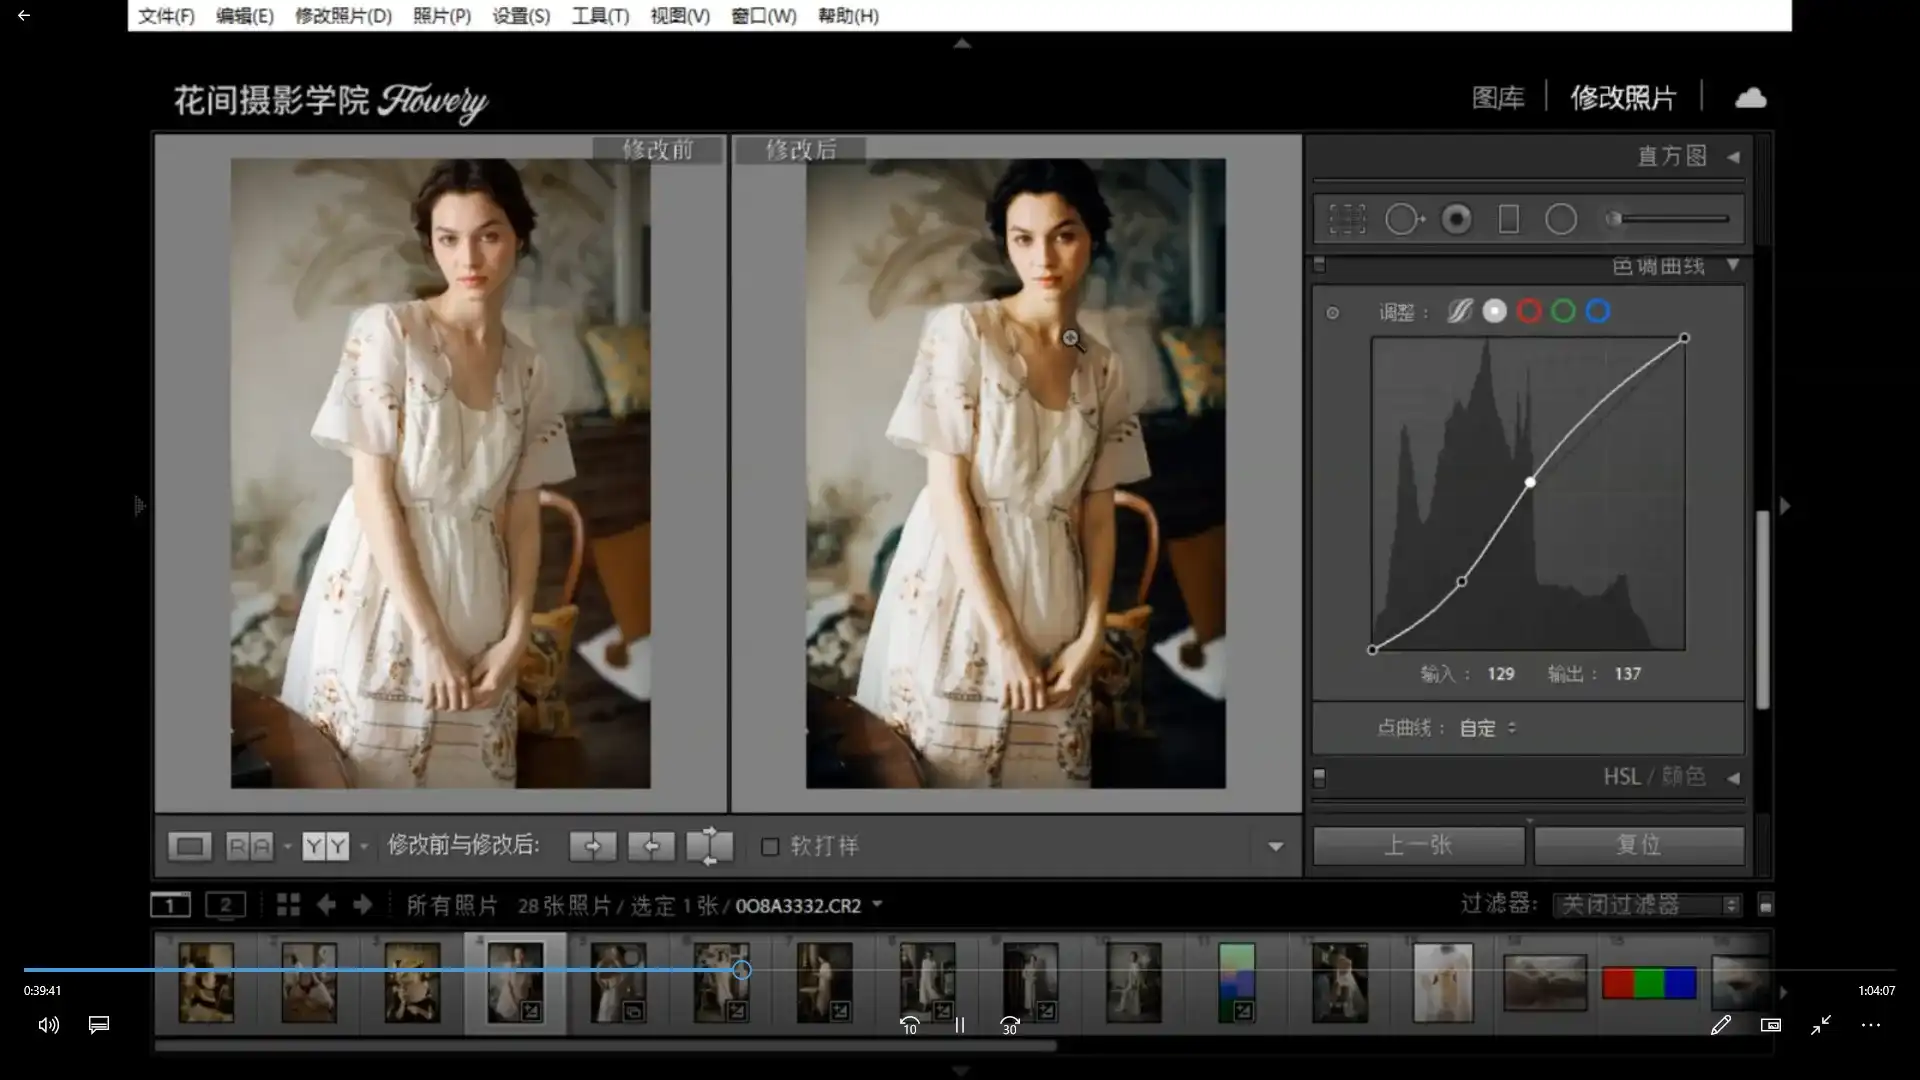Select the red channel curve
Screen dimensions: 1920x1080
pyautogui.click(x=1528, y=312)
